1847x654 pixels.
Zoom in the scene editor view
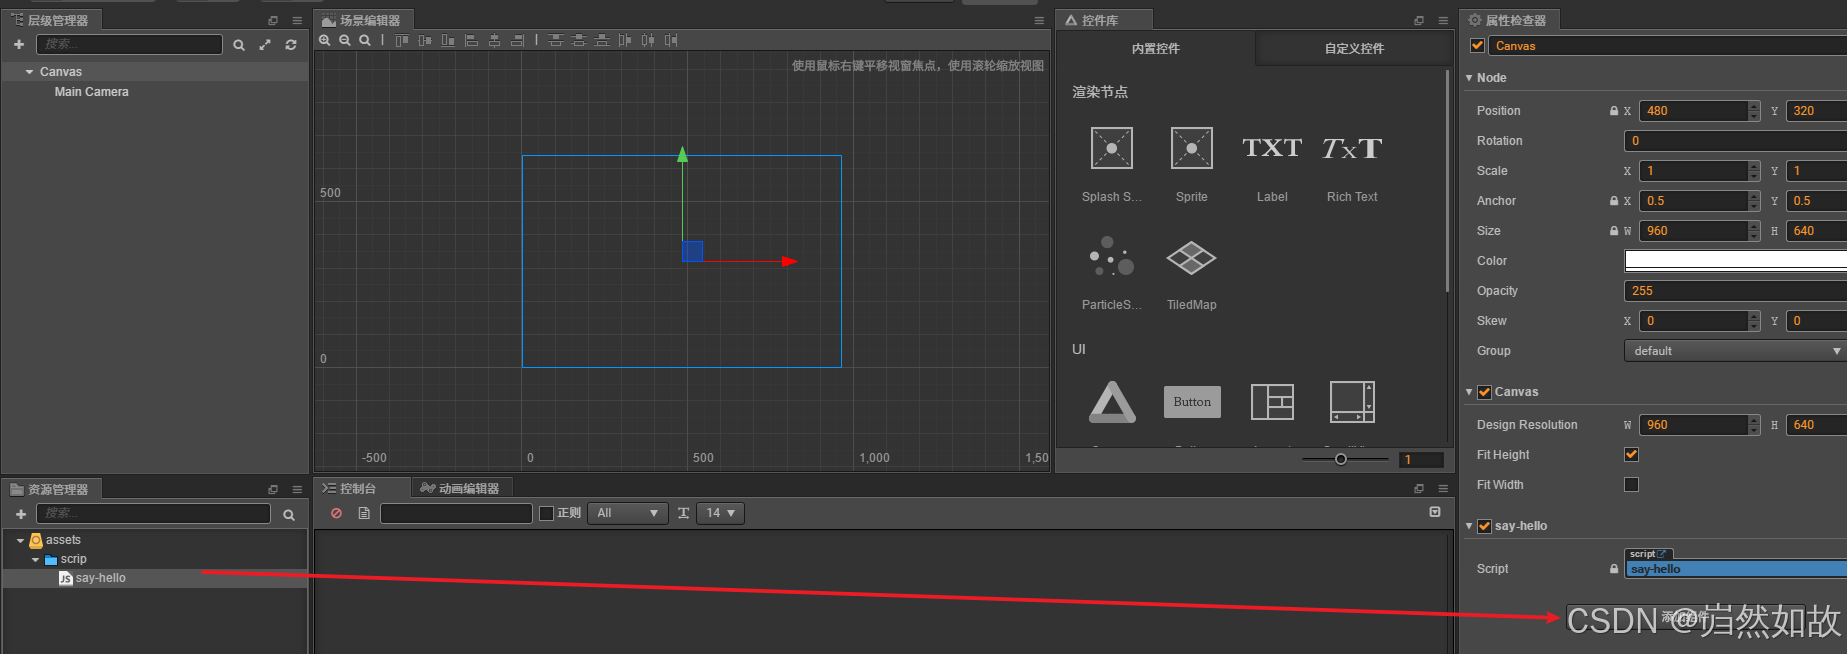pyautogui.click(x=325, y=40)
